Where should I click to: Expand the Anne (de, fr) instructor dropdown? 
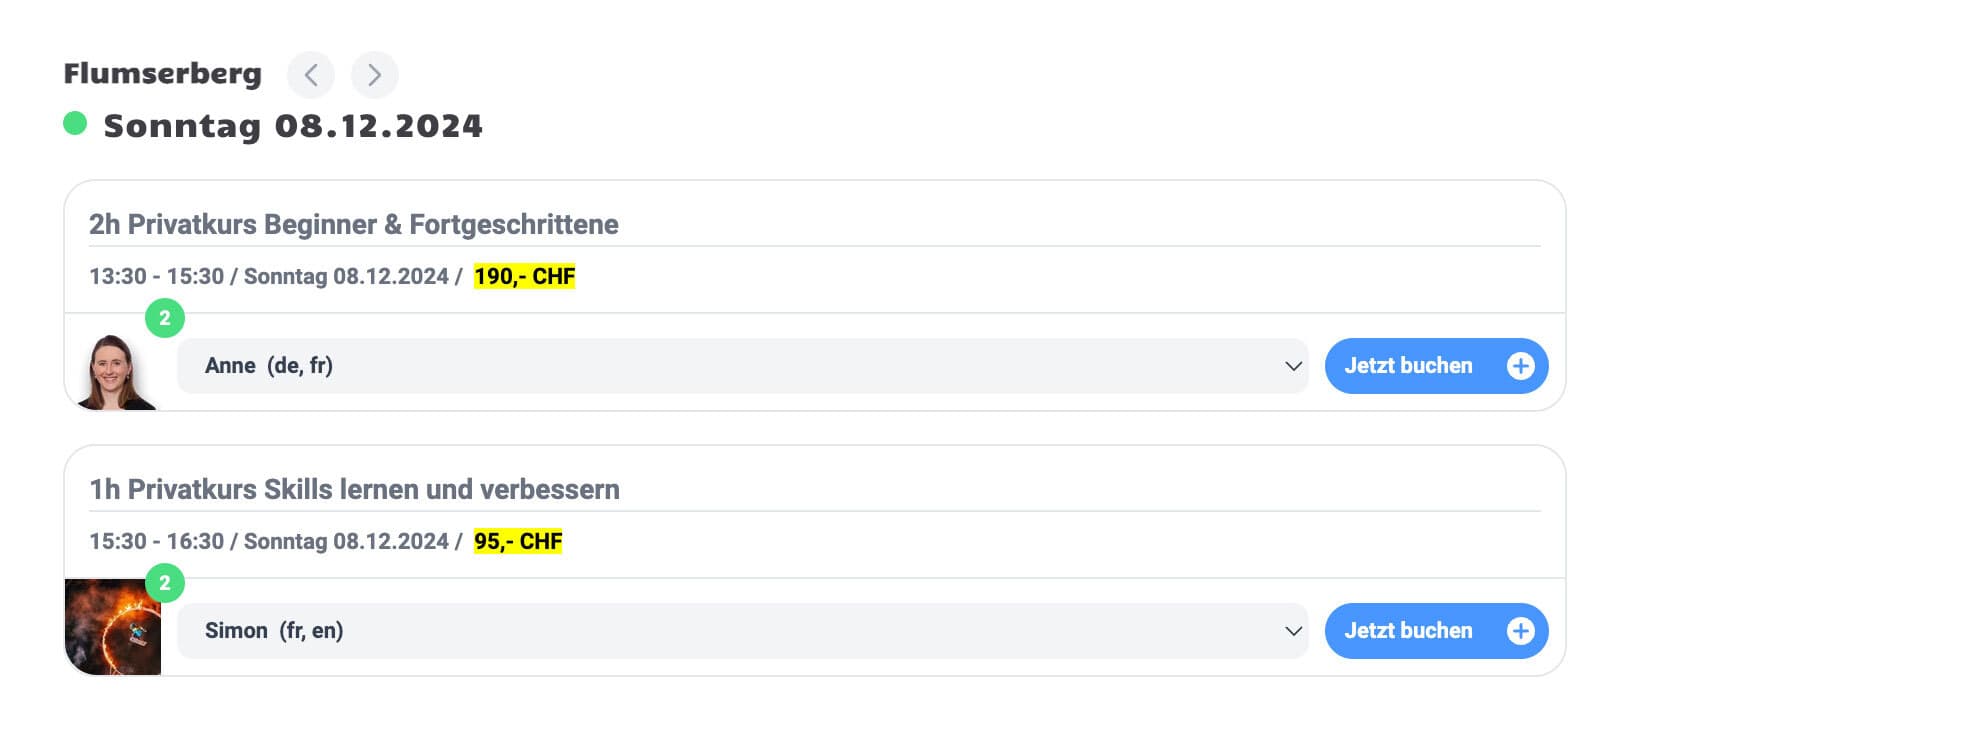(x=740, y=366)
